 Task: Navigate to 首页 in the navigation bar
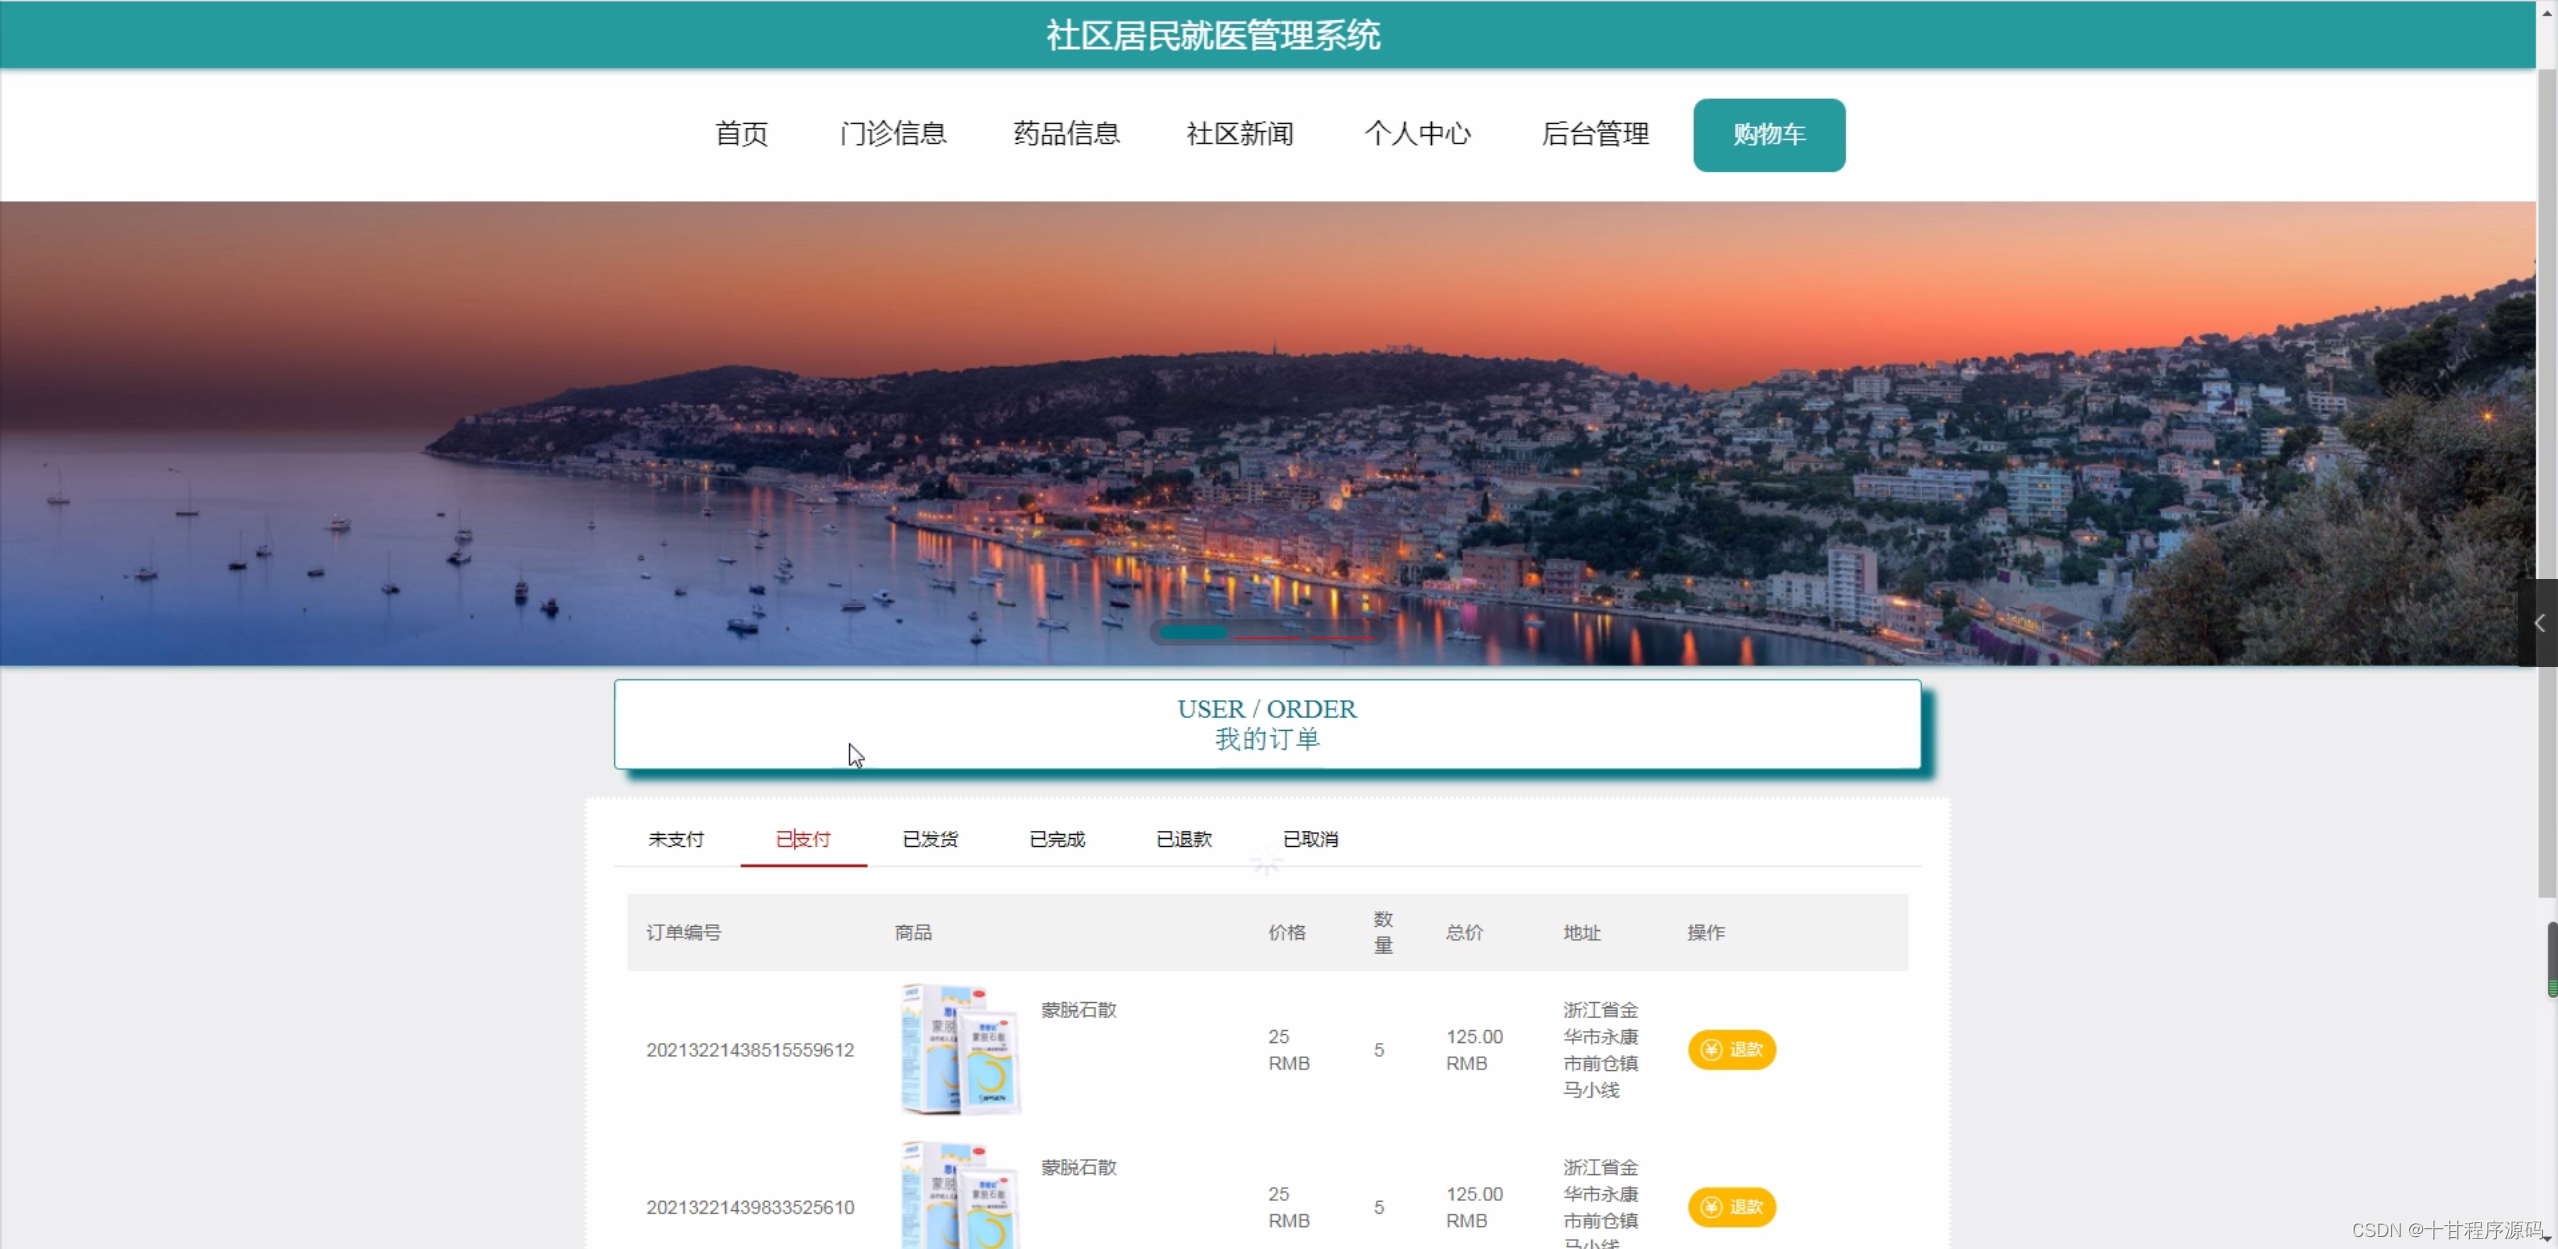click(740, 134)
